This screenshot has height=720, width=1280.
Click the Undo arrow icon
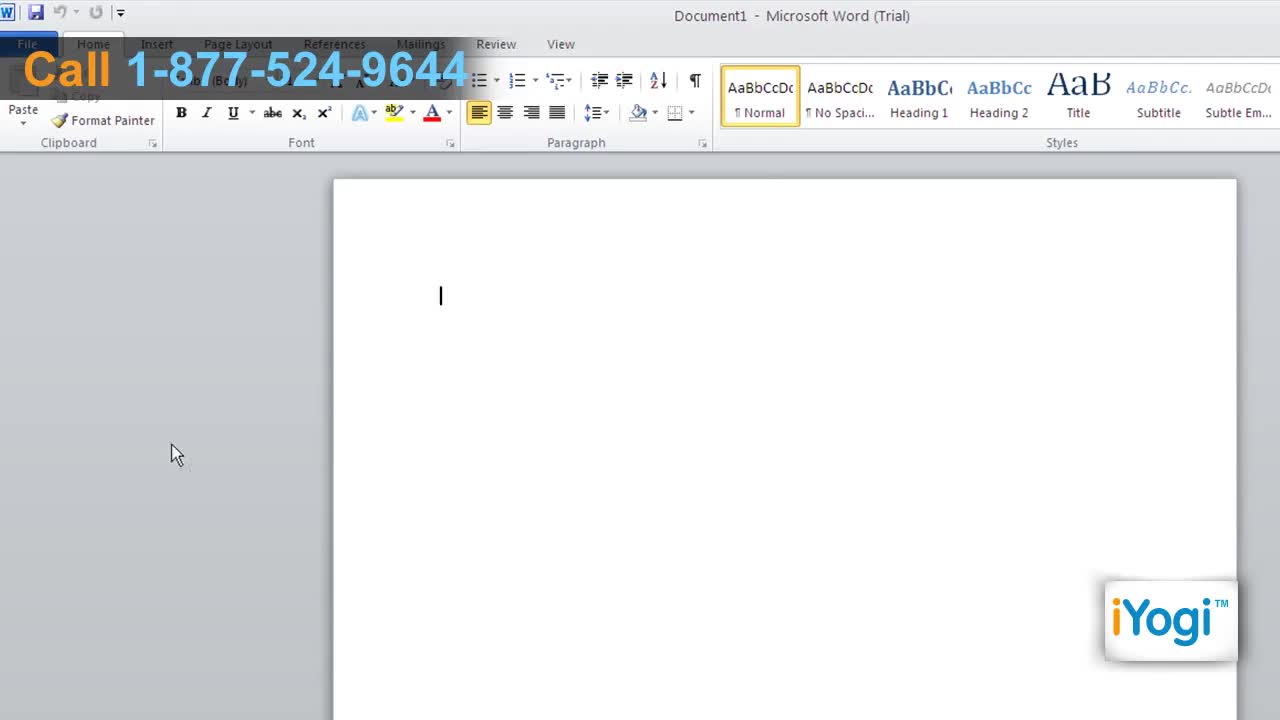[x=60, y=13]
